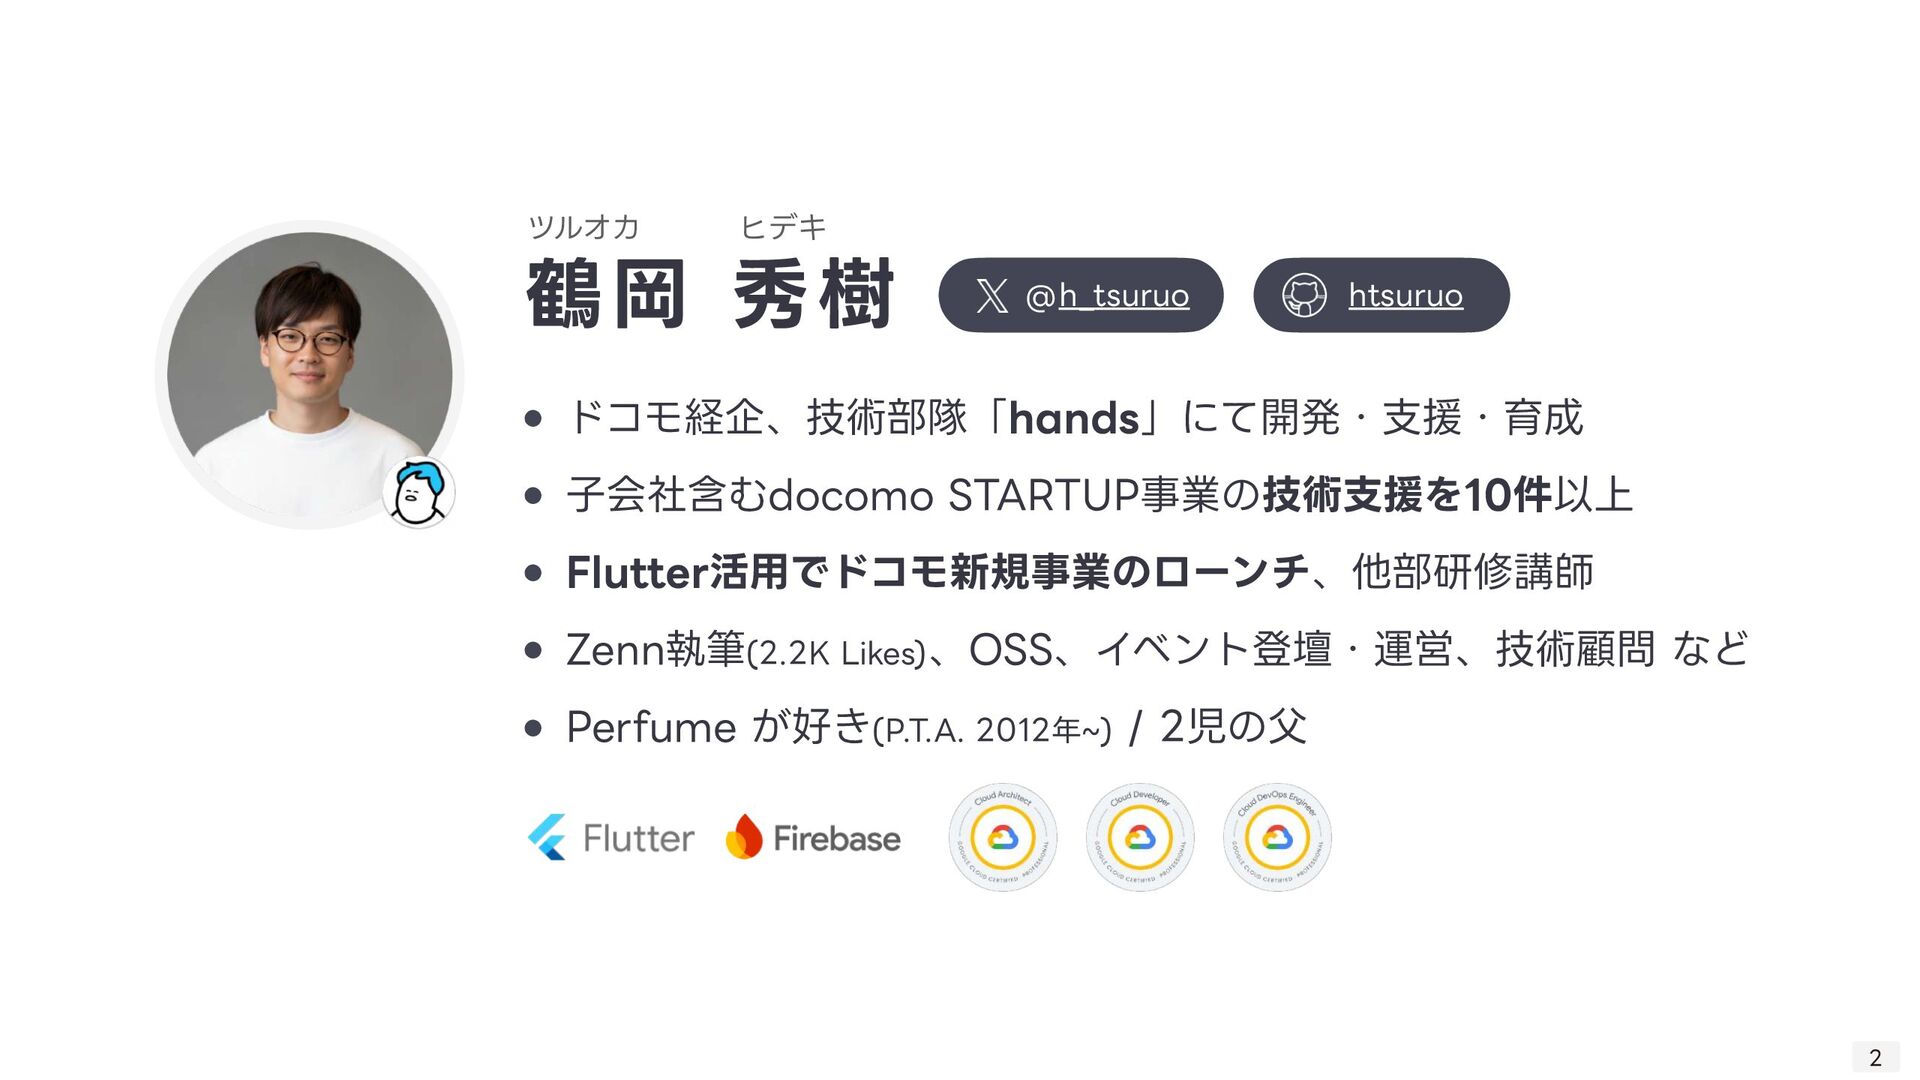Open the htsuruo GitHub link
1920x1080 pixels.
(1405, 296)
